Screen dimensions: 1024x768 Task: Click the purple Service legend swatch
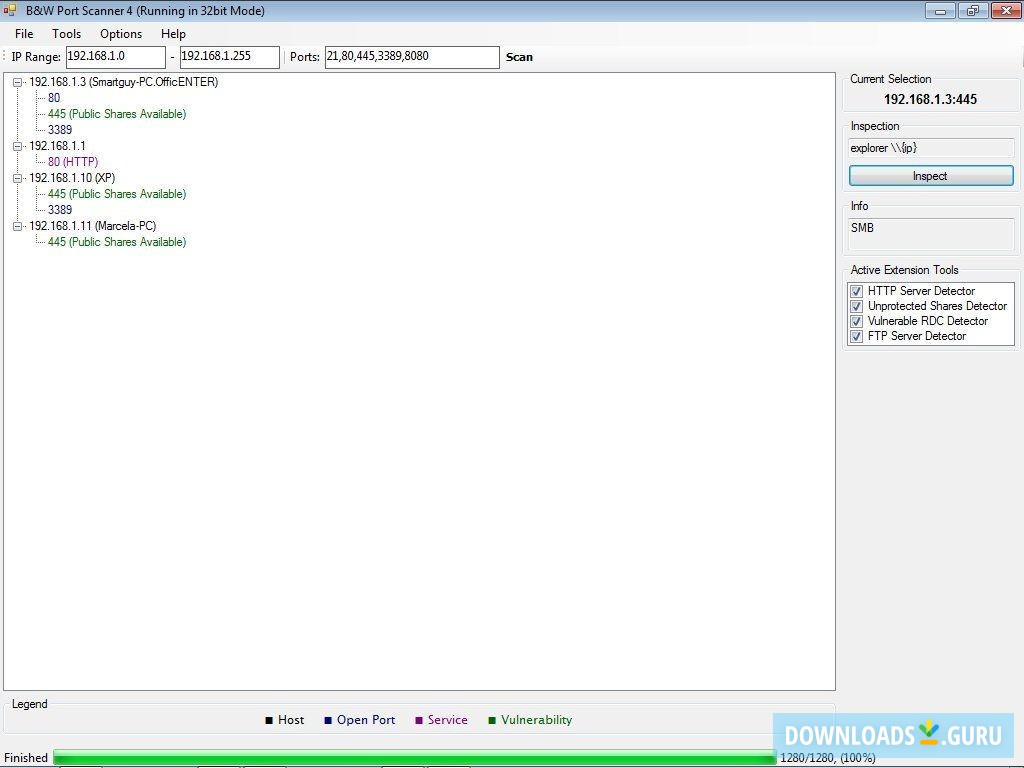click(419, 720)
